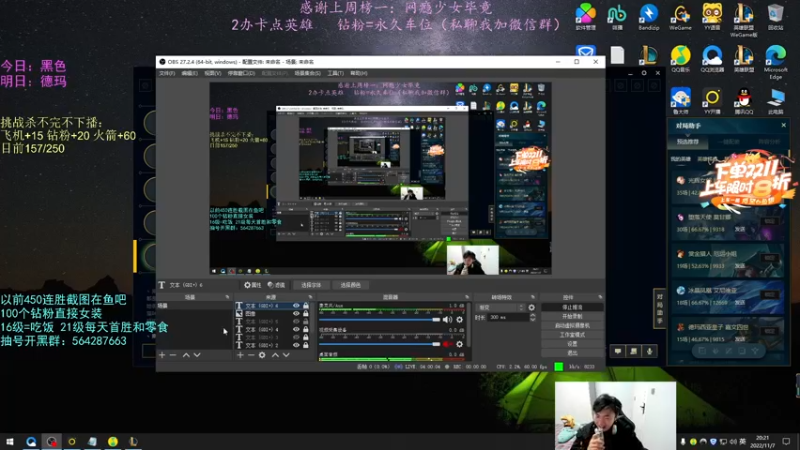
Task: Open microphone/Aux mixer settings gear
Action: [459, 320]
